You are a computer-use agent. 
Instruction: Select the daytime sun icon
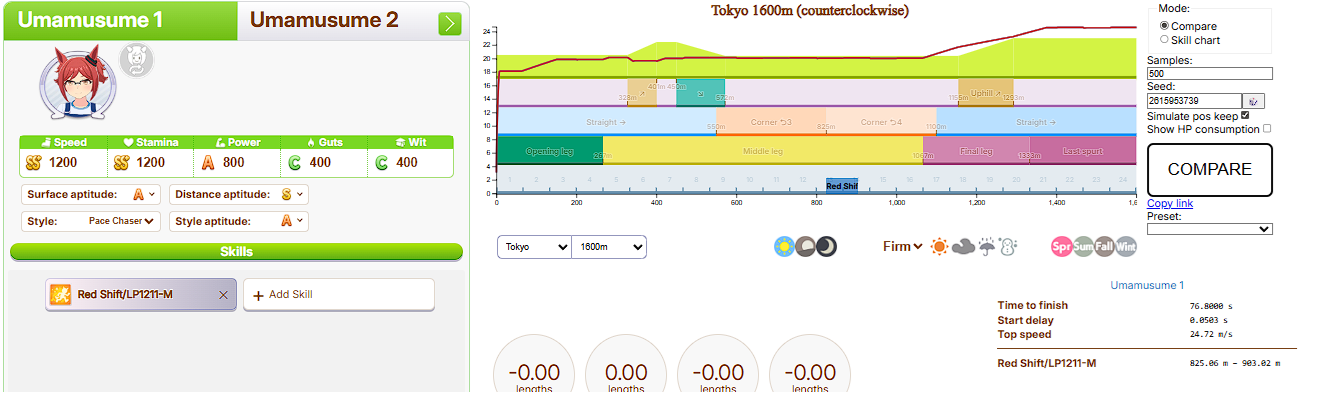click(785, 246)
